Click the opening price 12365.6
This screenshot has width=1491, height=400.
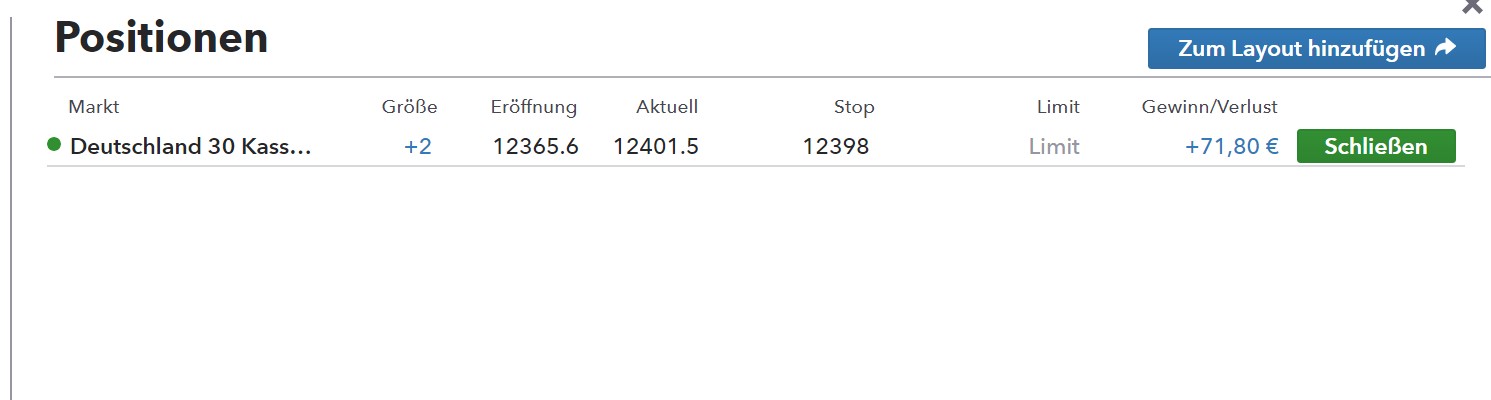point(535,147)
